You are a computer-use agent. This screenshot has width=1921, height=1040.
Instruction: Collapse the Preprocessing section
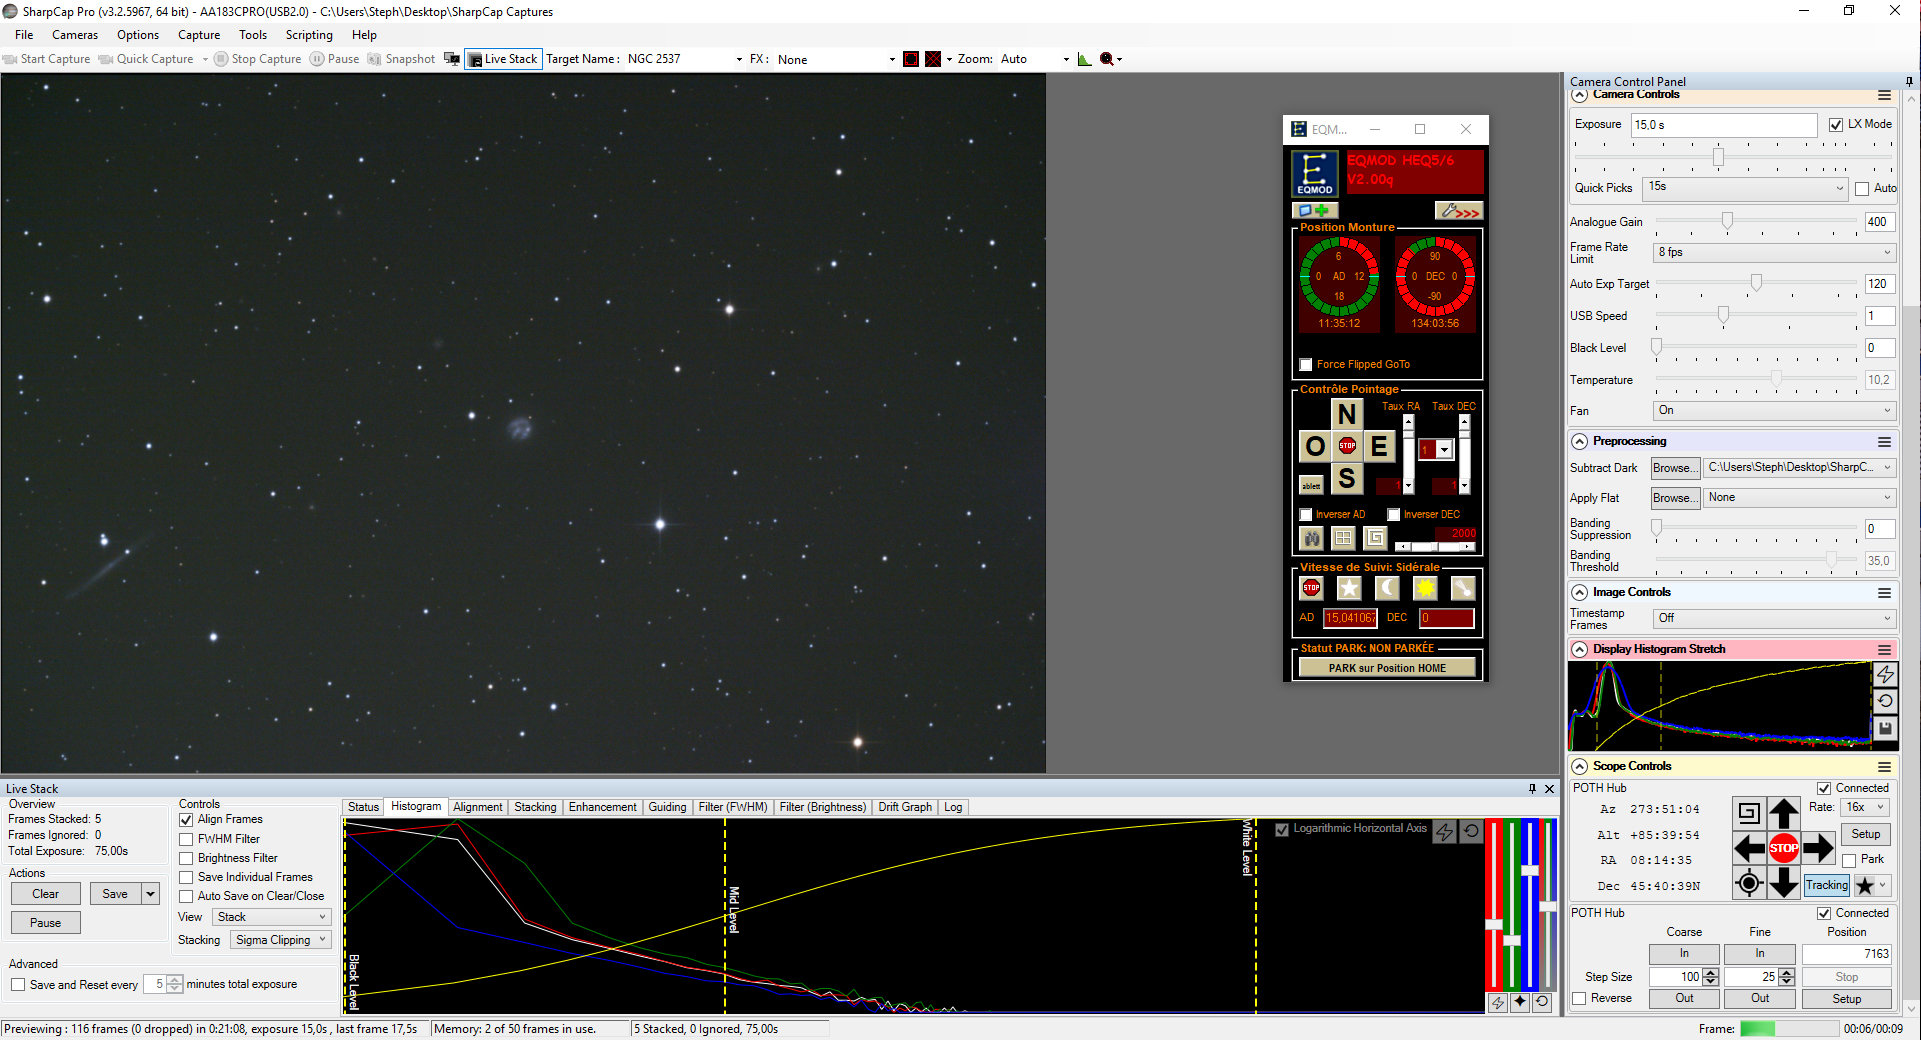tap(1580, 441)
